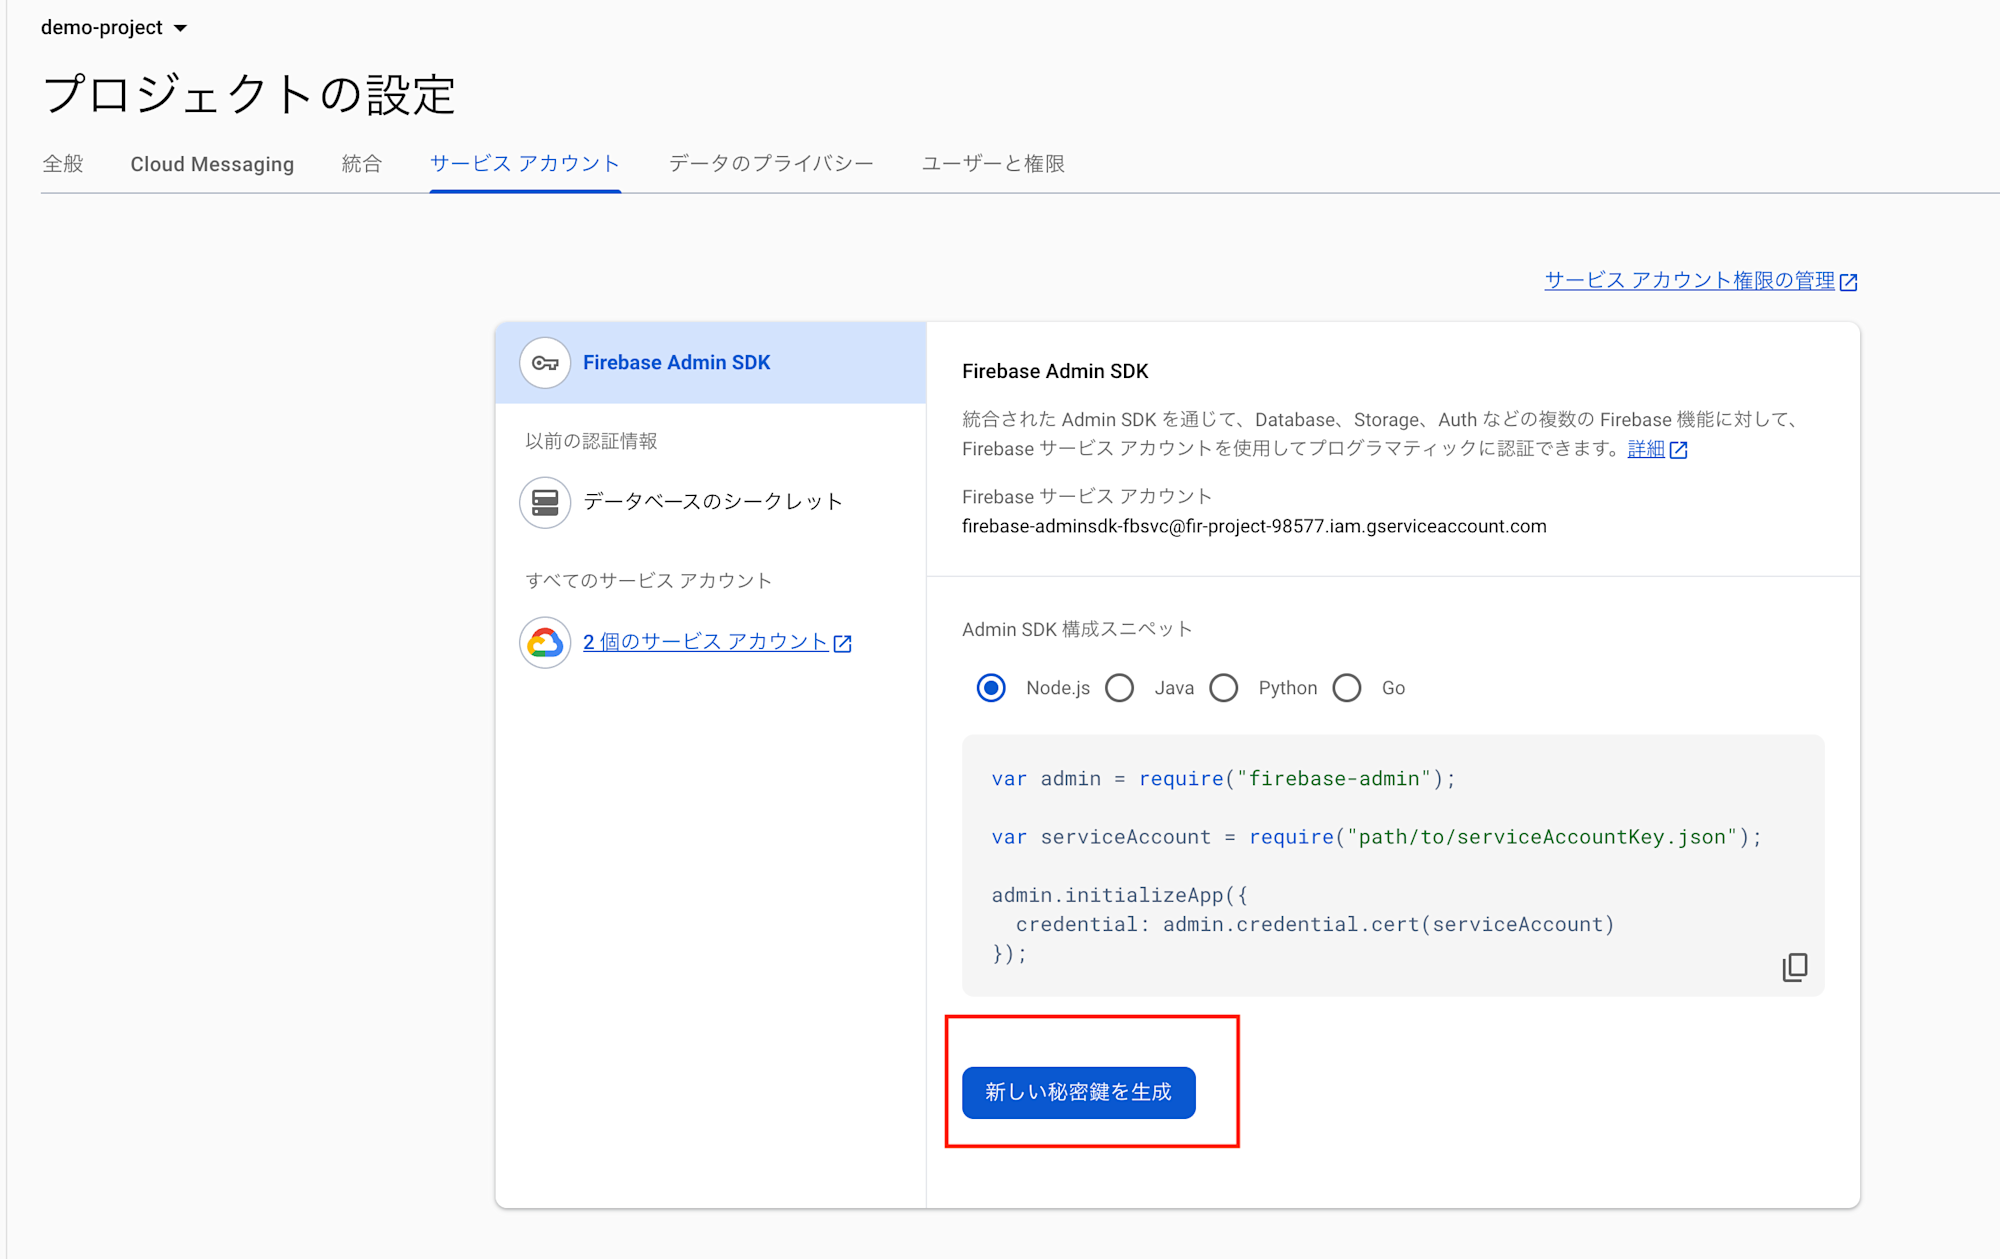The width and height of the screenshot is (2000, 1259).
Task: Click the Firebase Admin SDK panel heading
Action: point(1055,371)
